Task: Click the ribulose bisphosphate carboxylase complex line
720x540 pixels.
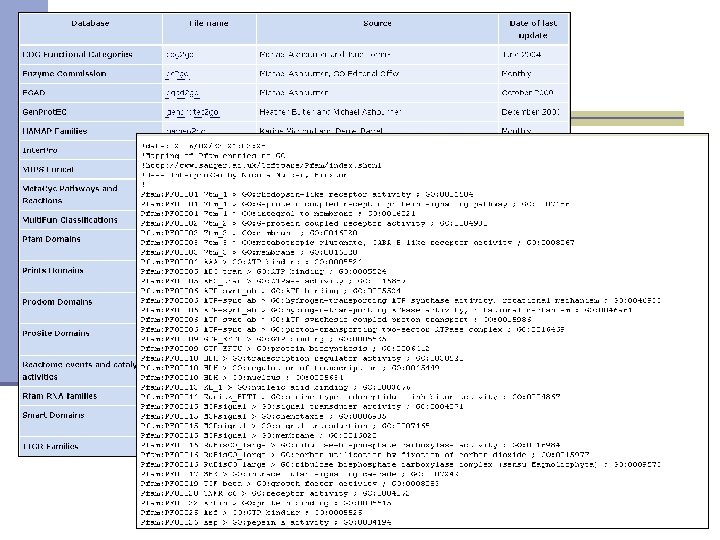Action: (x=400, y=465)
